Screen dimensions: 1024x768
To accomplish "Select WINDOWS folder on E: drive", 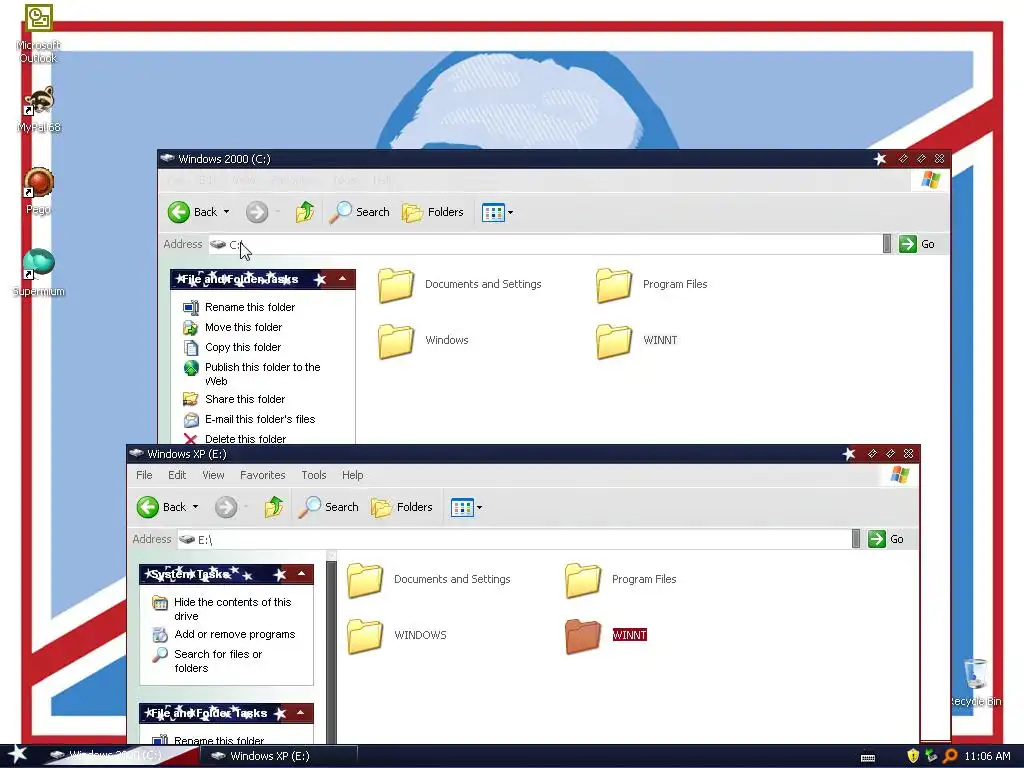I will click(397, 636).
